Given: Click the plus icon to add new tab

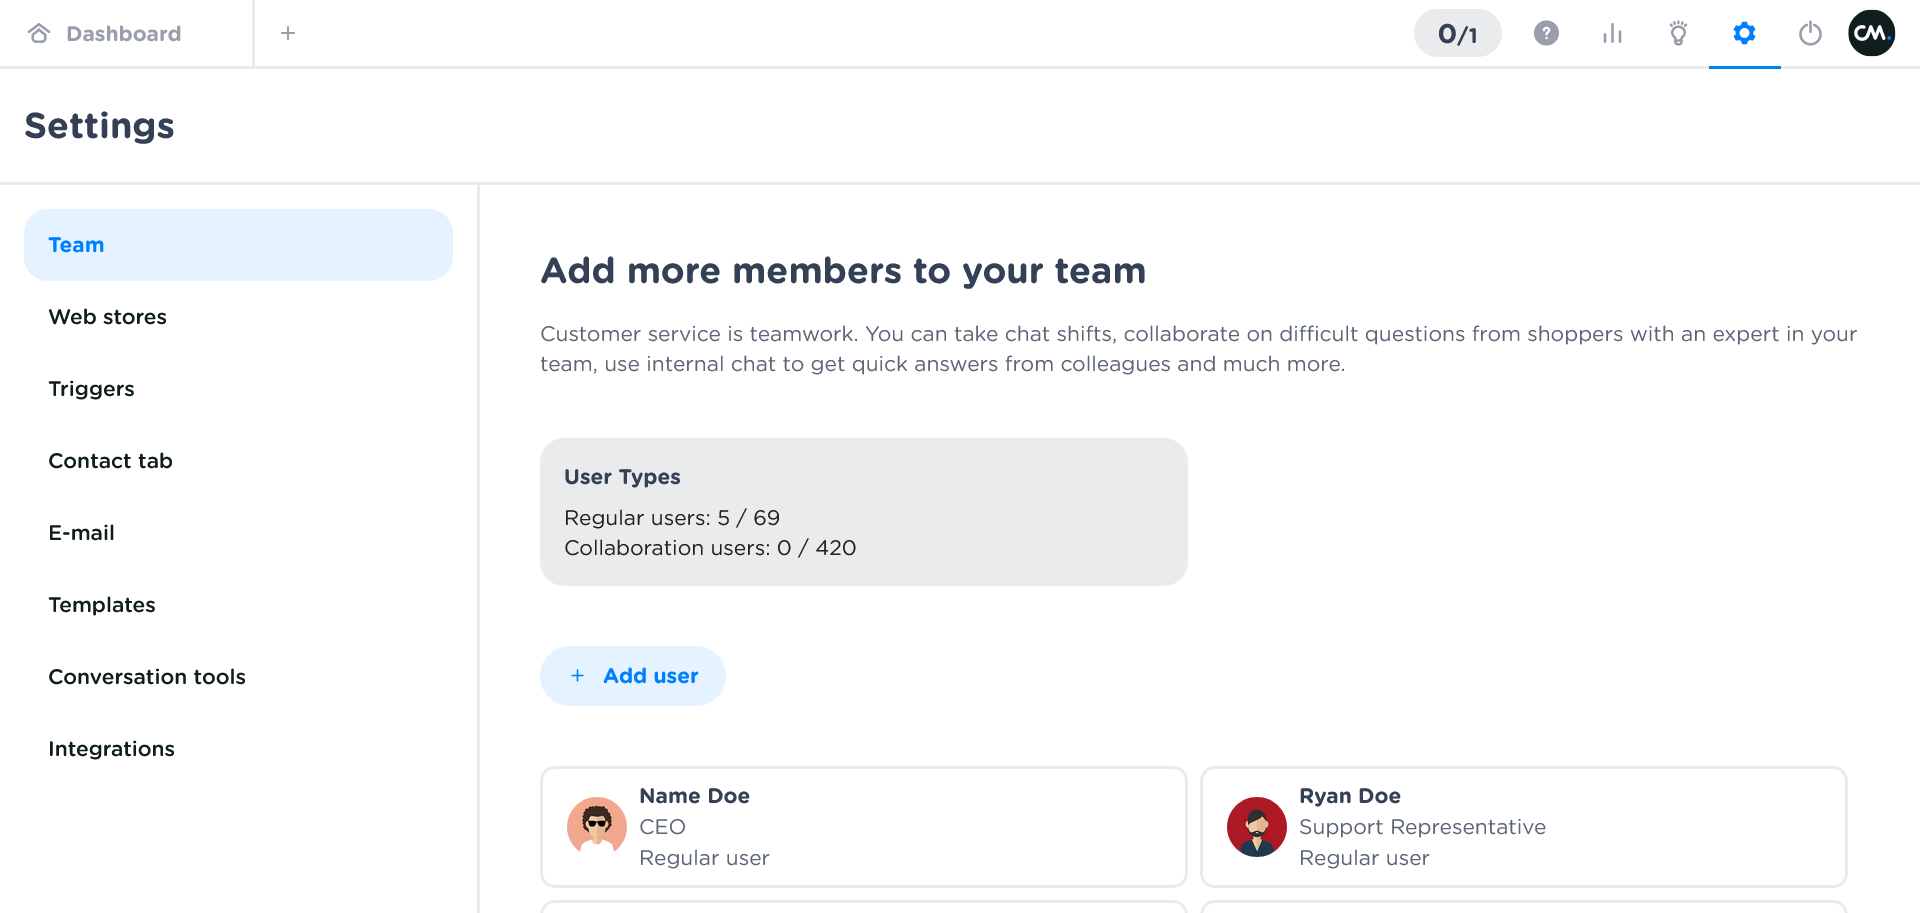Looking at the screenshot, I should click(x=288, y=34).
